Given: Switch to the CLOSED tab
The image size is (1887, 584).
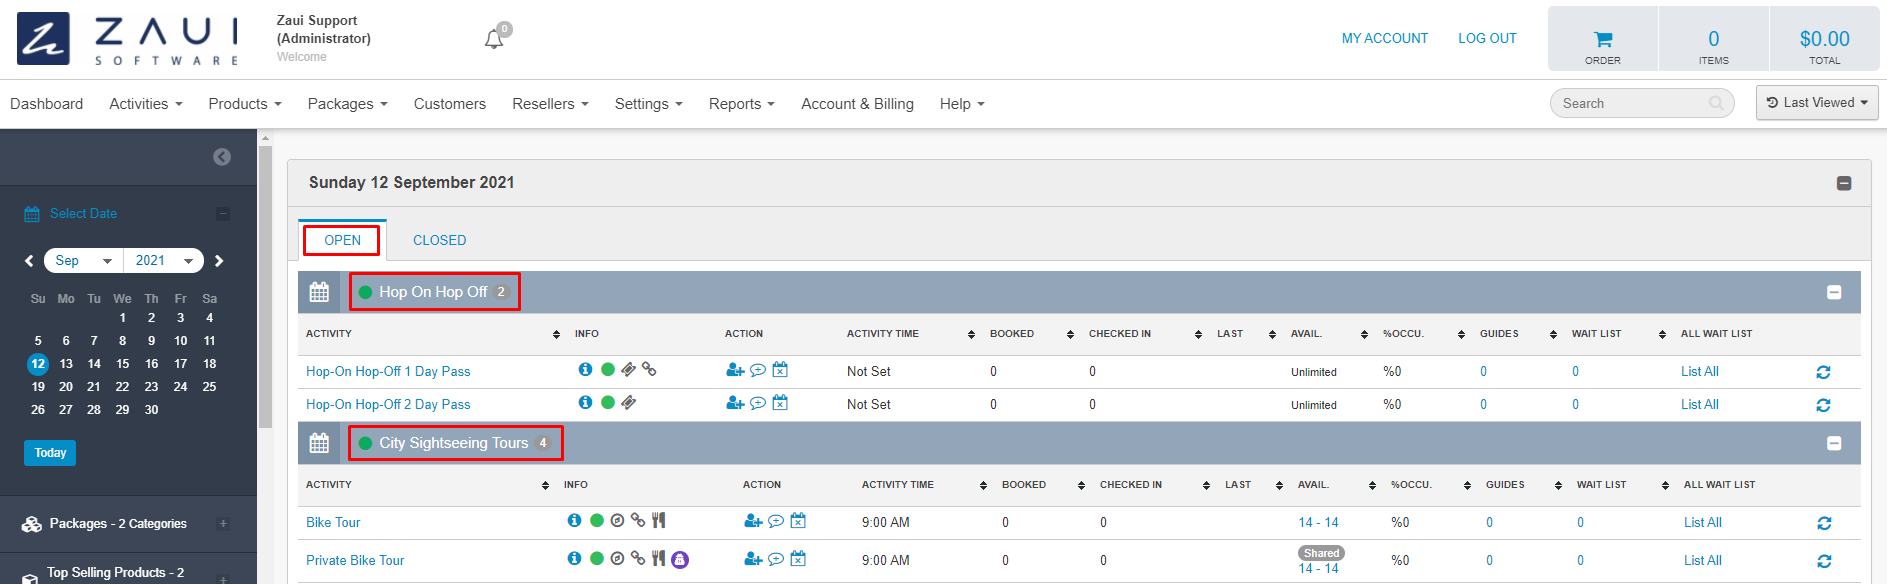Looking at the screenshot, I should pyautogui.click(x=439, y=240).
